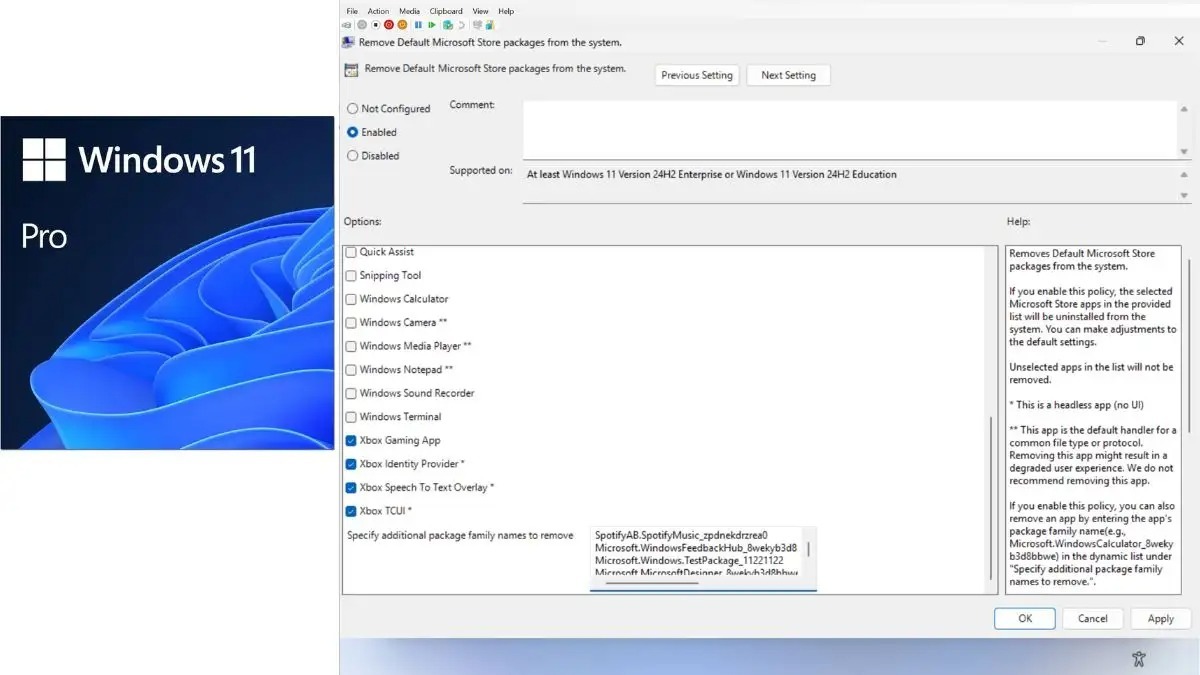Click the black square Turn Off icon
The width and height of the screenshot is (1200, 675).
tap(376, 25)
